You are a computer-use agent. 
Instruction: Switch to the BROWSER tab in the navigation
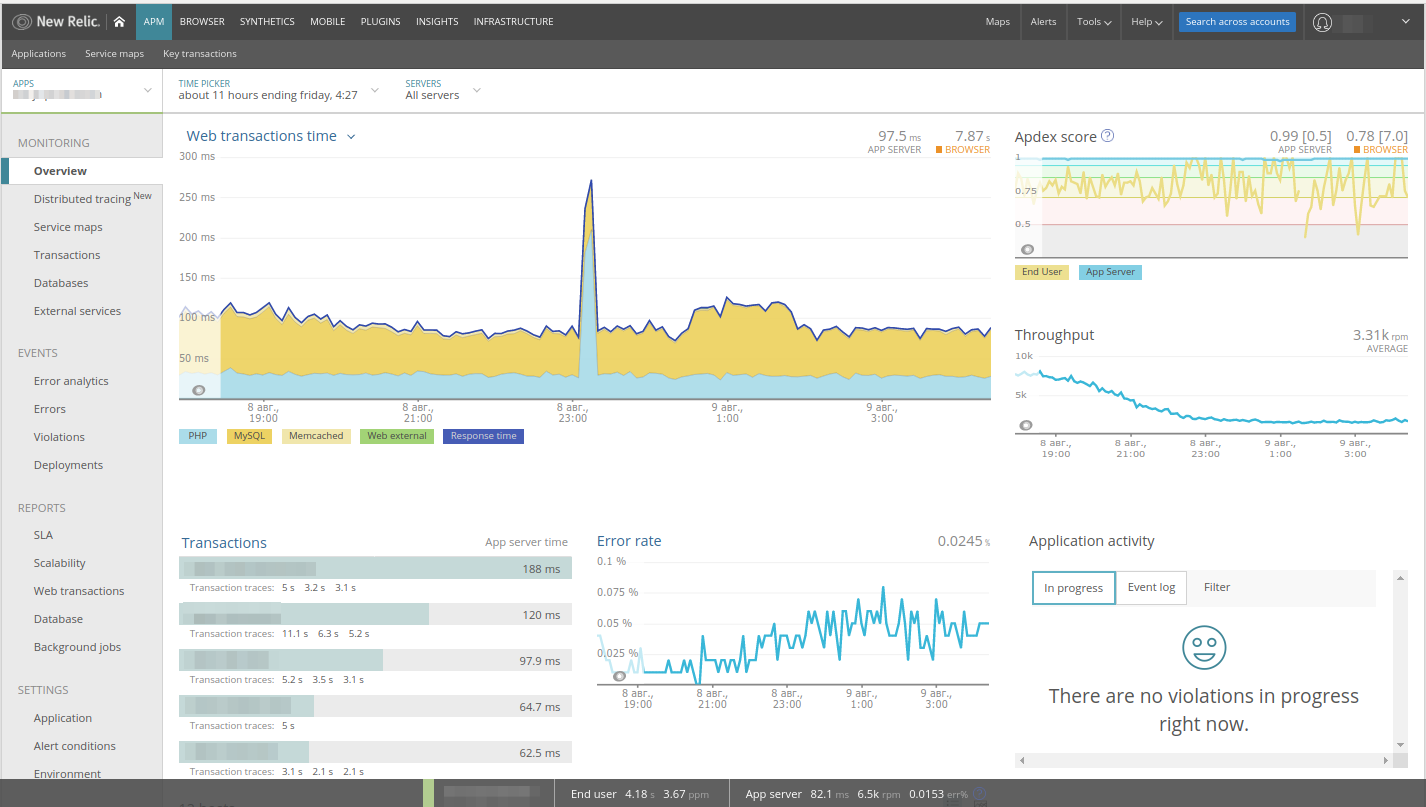pyautogui.click(x=201, y=21)
